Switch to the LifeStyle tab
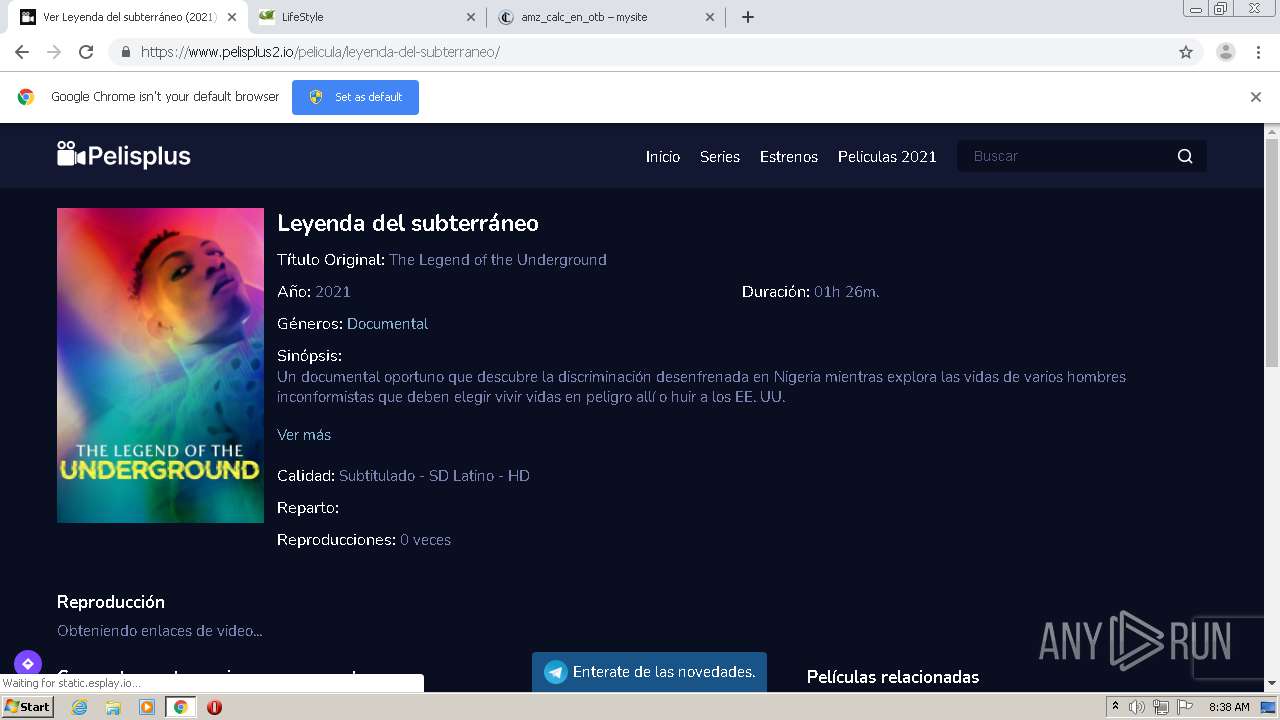Image resolution: width=1280 pixels, height=720 pixels. [367, 17]
